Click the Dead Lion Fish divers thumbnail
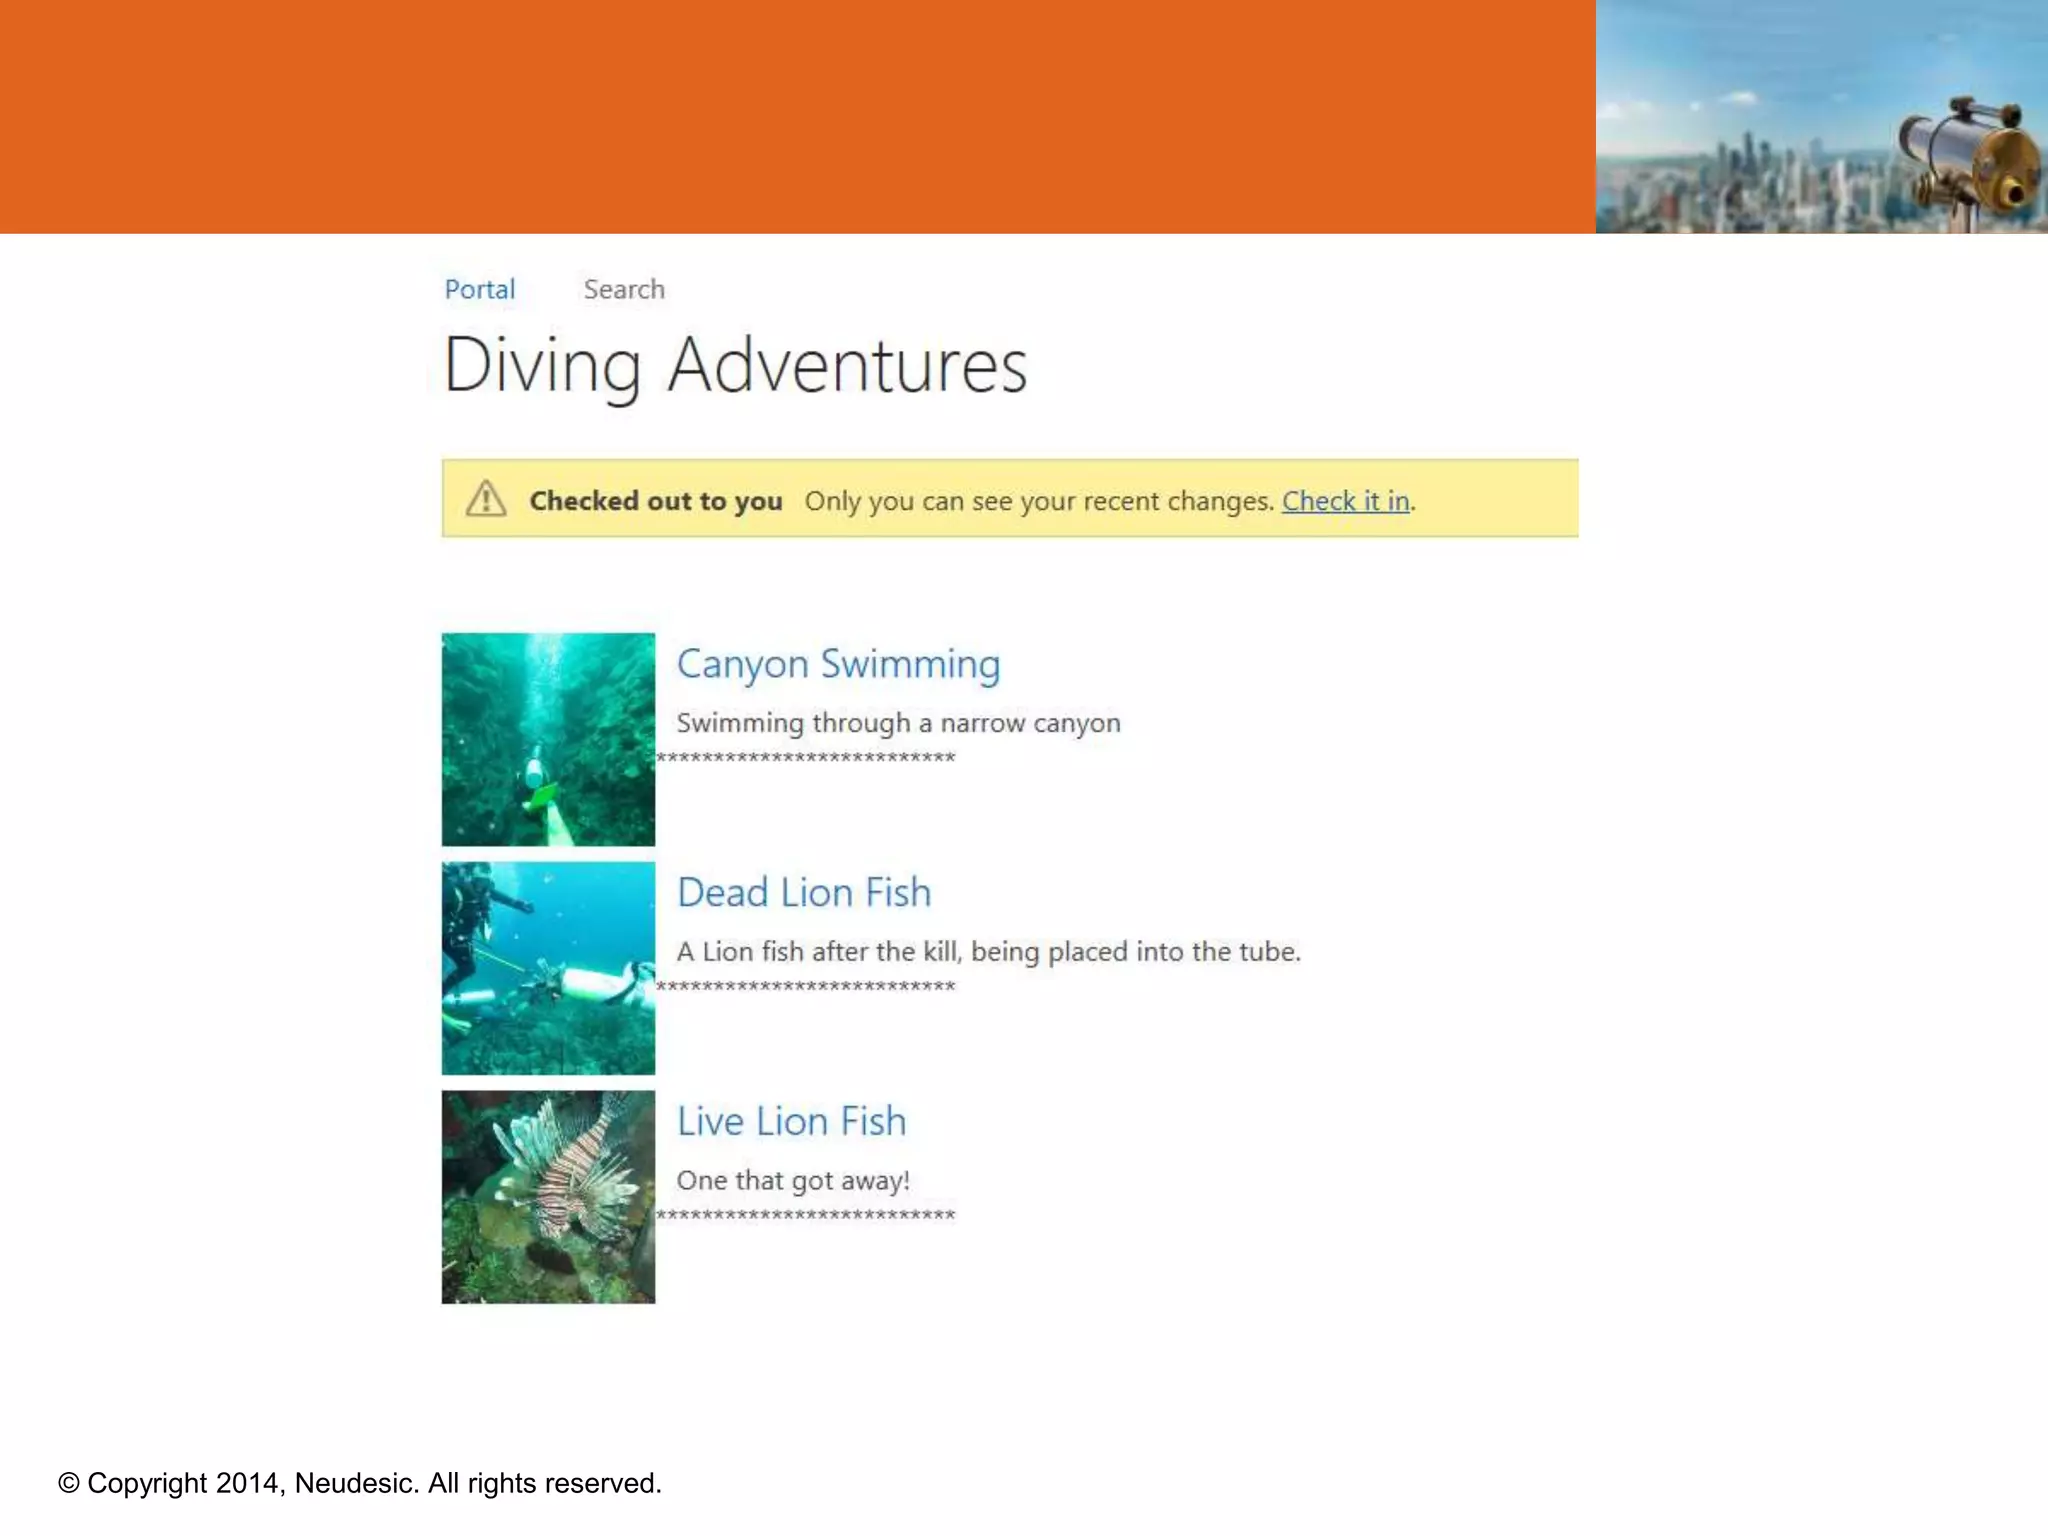The image size is (2048, 1536). point(548,968)
